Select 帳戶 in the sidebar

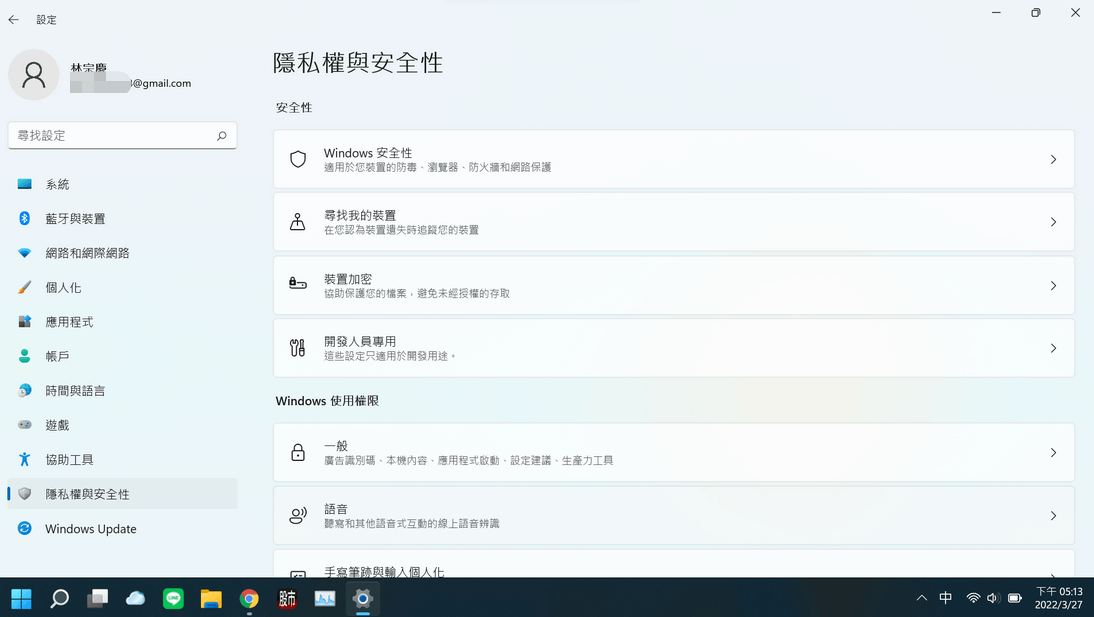[x=122, y=356]
